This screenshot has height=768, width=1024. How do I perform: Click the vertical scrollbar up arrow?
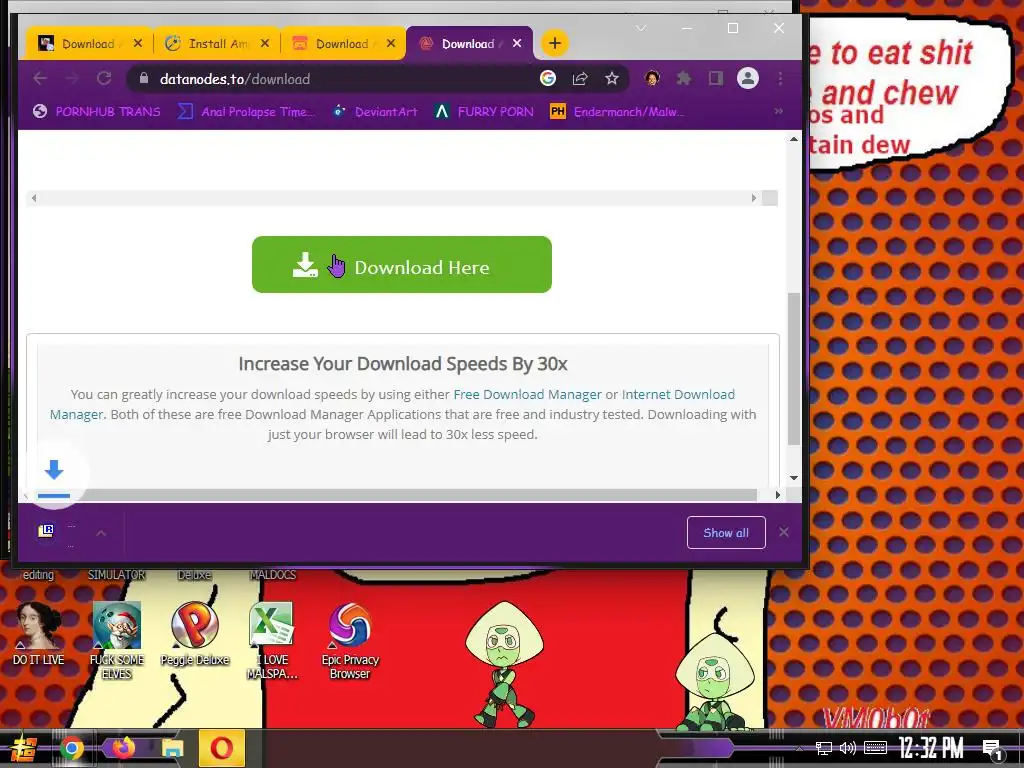[793, 139]
